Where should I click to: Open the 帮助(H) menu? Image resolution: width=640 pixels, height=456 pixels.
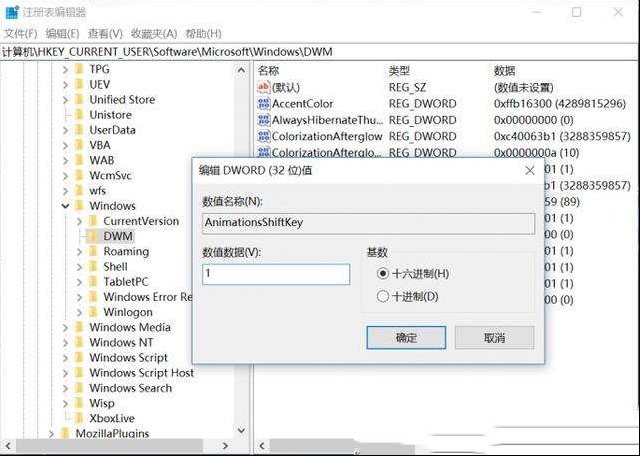[203, 33]
